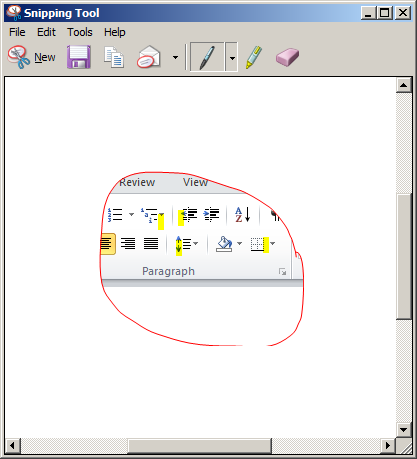Close the Snipping Tool window
Screen dimensions: 417x459
403,13
